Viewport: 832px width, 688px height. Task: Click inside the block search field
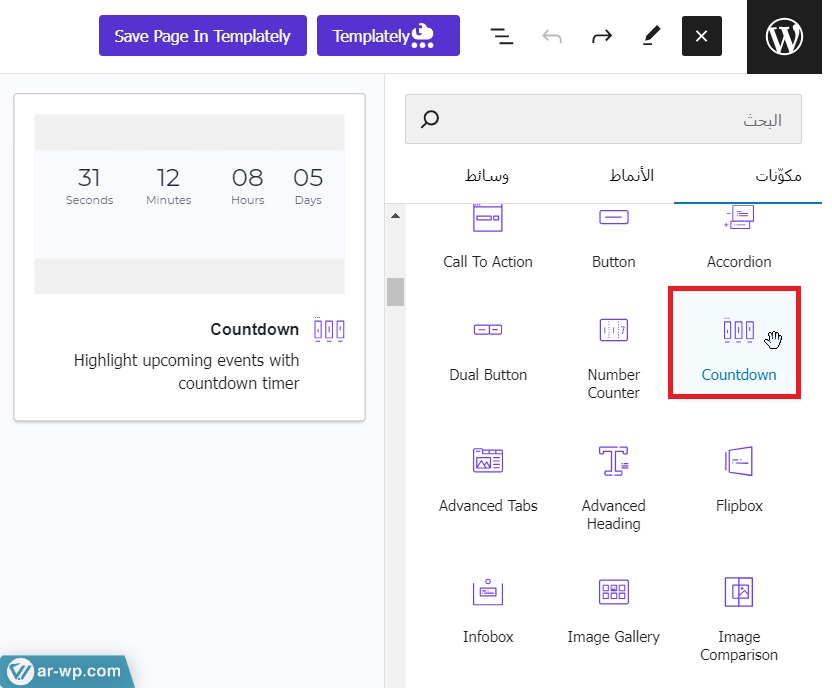tap(603, 120)
